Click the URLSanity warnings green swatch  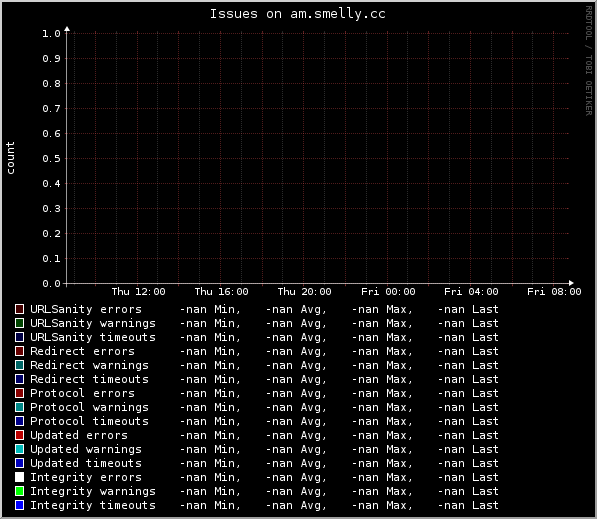(x=19, y=323)
